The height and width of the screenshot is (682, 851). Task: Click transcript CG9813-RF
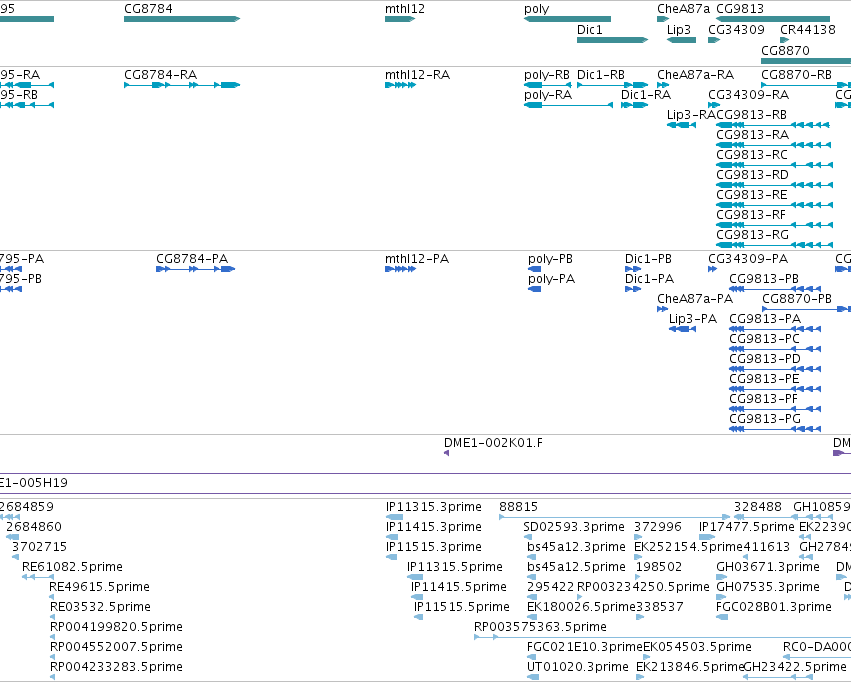point(774,225)
